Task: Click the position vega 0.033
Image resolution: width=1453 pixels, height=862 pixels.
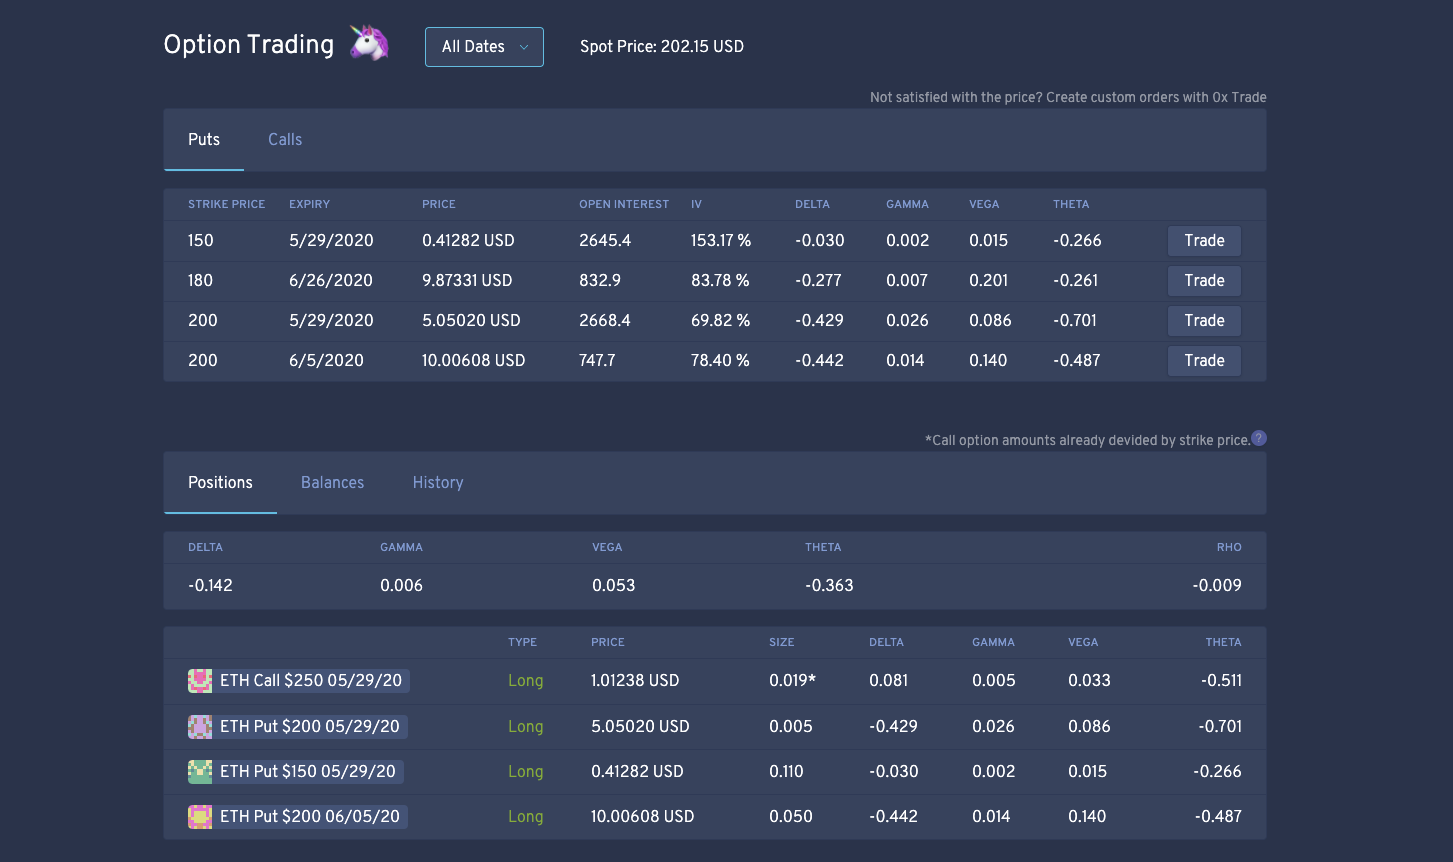Action: coord(1089,681)
